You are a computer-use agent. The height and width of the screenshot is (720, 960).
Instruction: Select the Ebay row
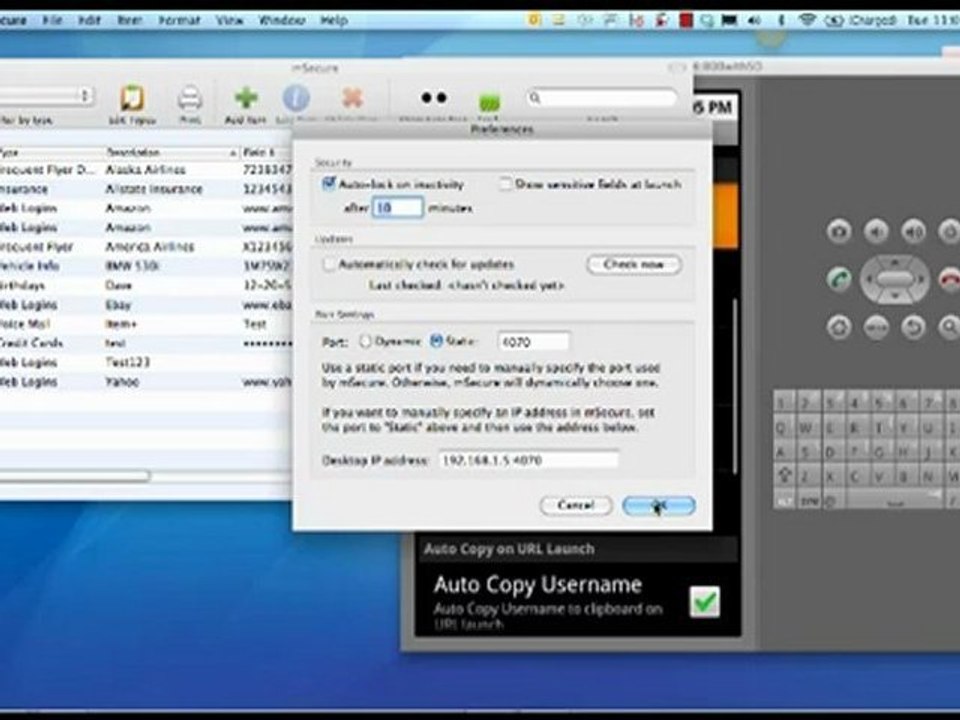146,304
